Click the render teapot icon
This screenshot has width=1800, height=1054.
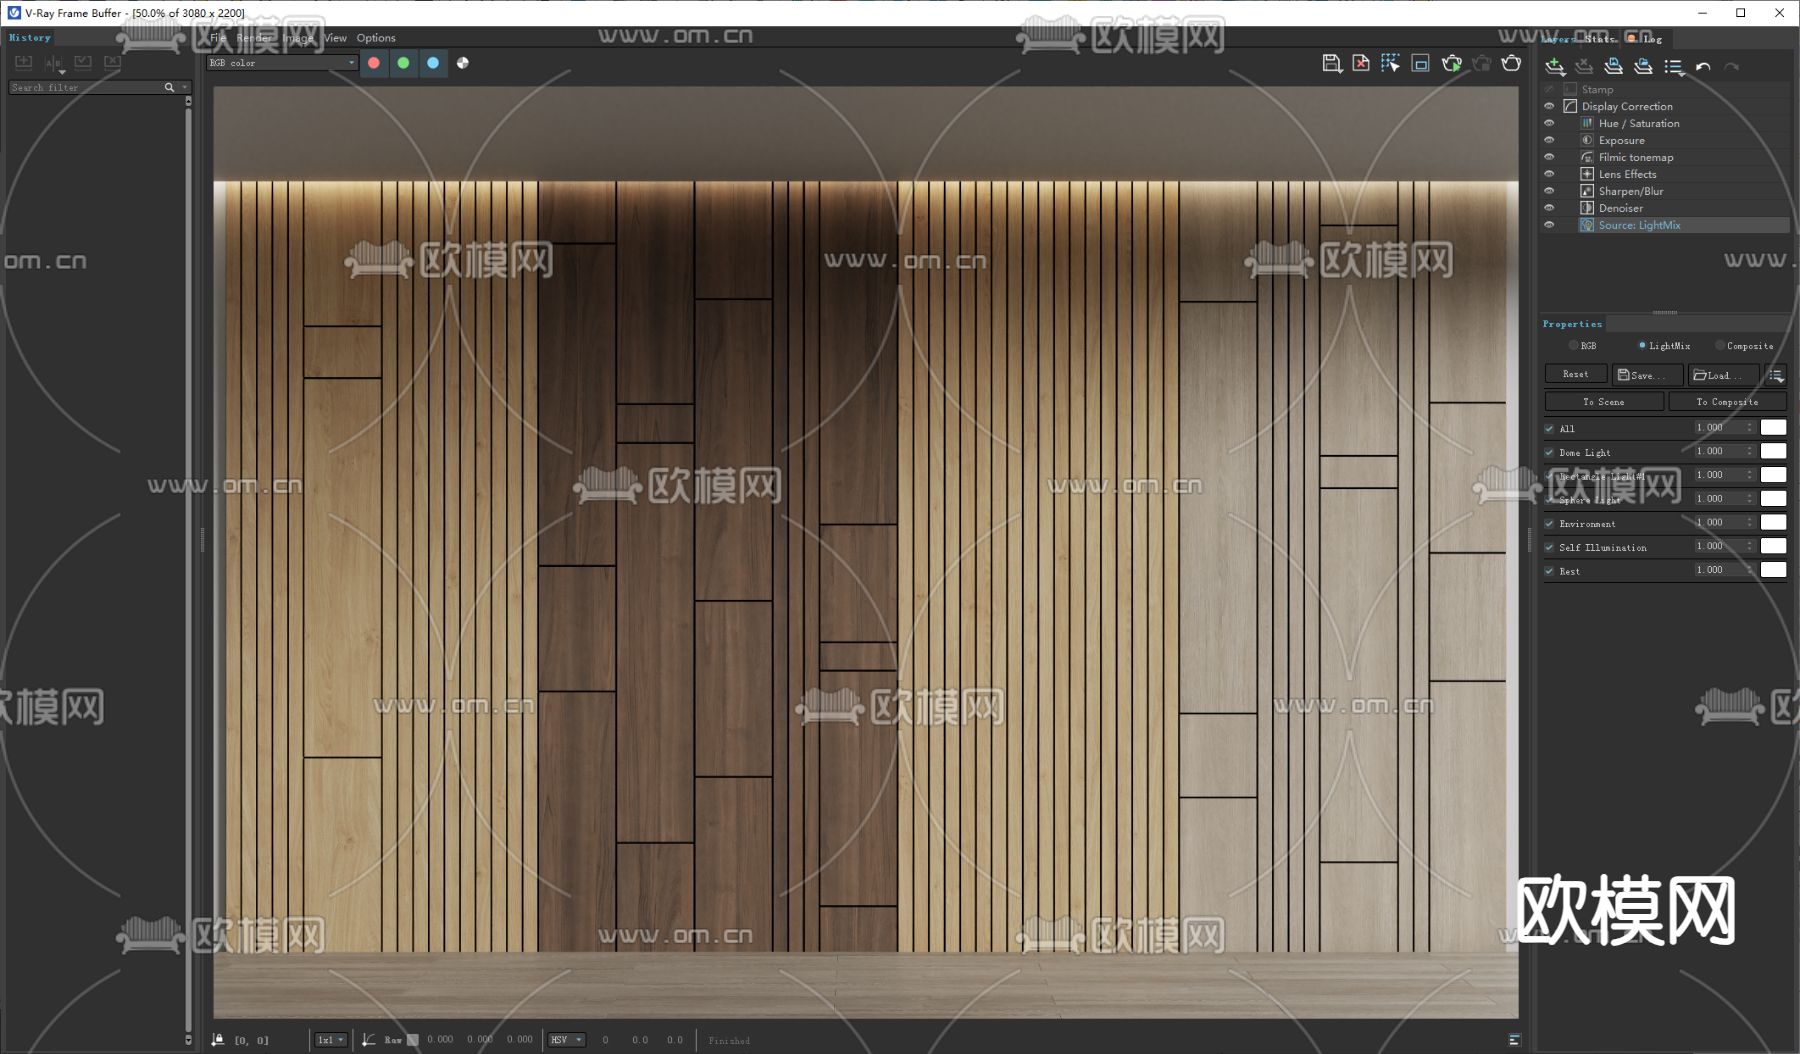click(1511, 63)
